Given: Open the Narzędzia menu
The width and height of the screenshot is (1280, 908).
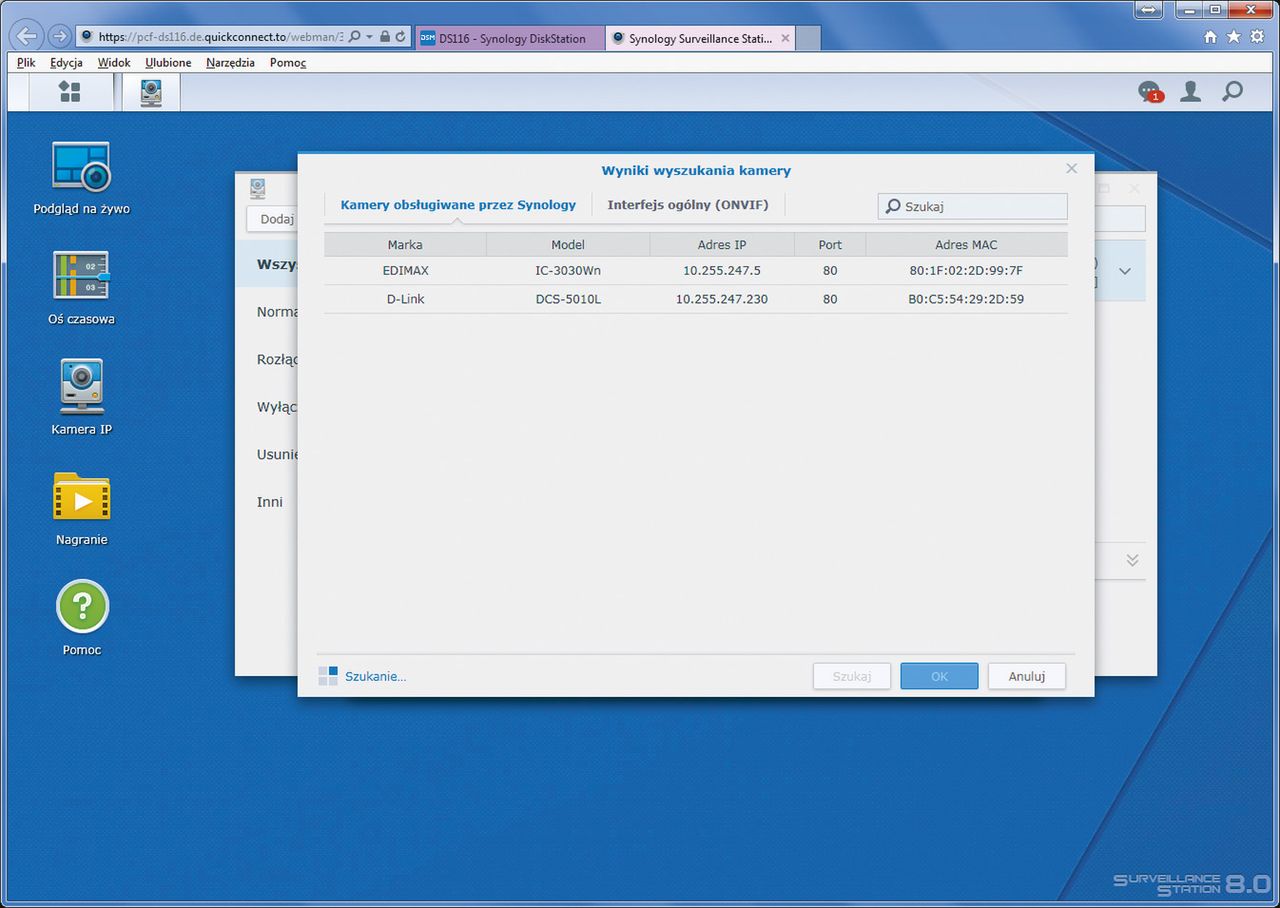Looking at the screenshot, I should tap(230, 62).
